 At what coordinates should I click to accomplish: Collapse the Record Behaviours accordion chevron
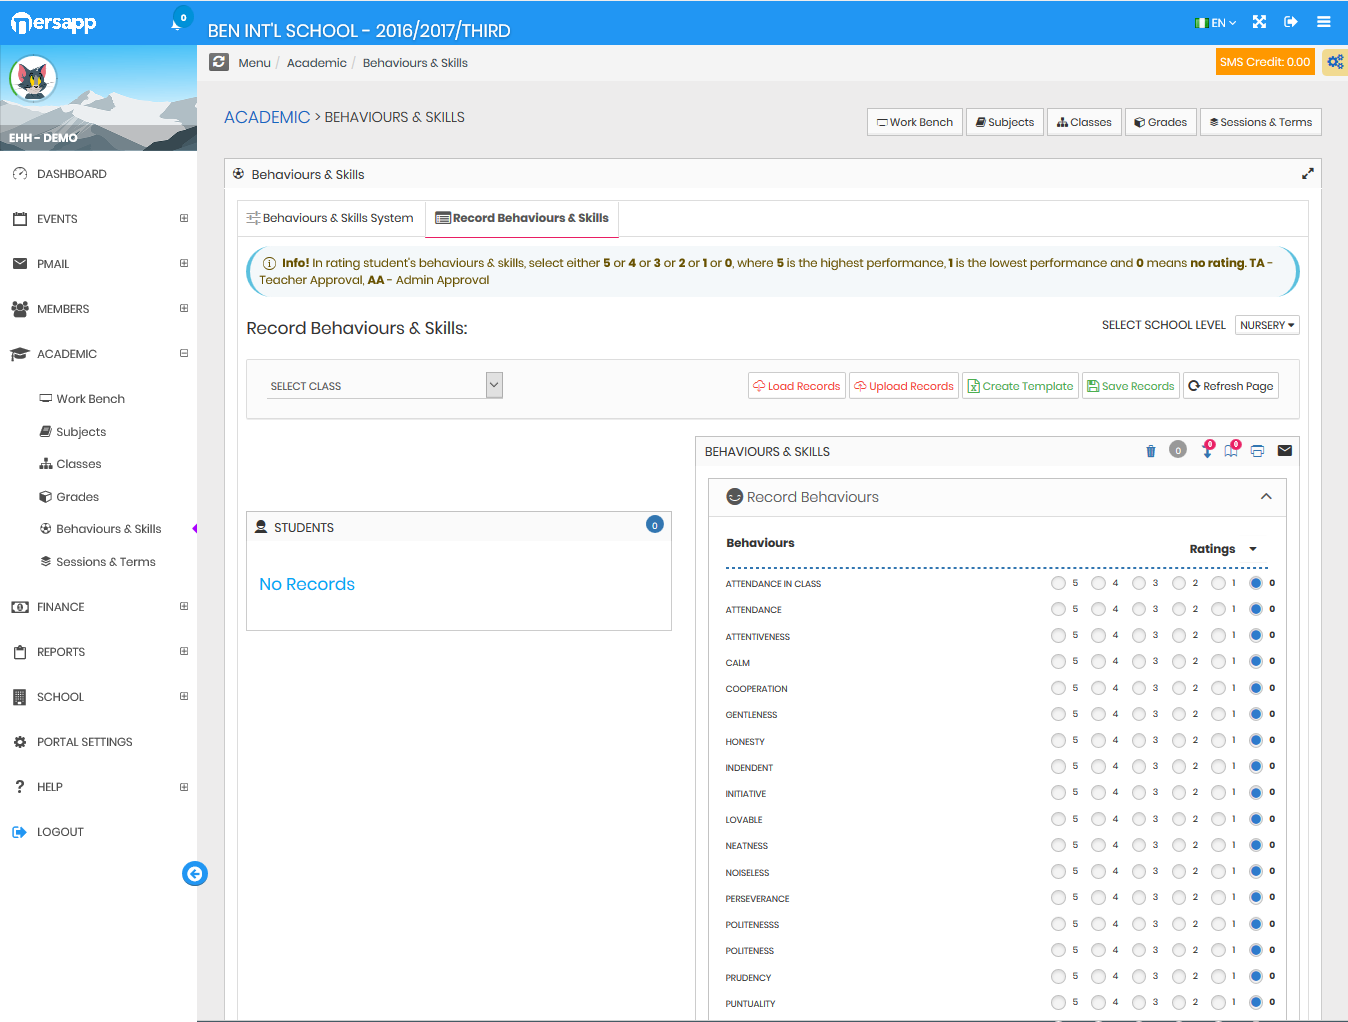[x=1266, y=497]
